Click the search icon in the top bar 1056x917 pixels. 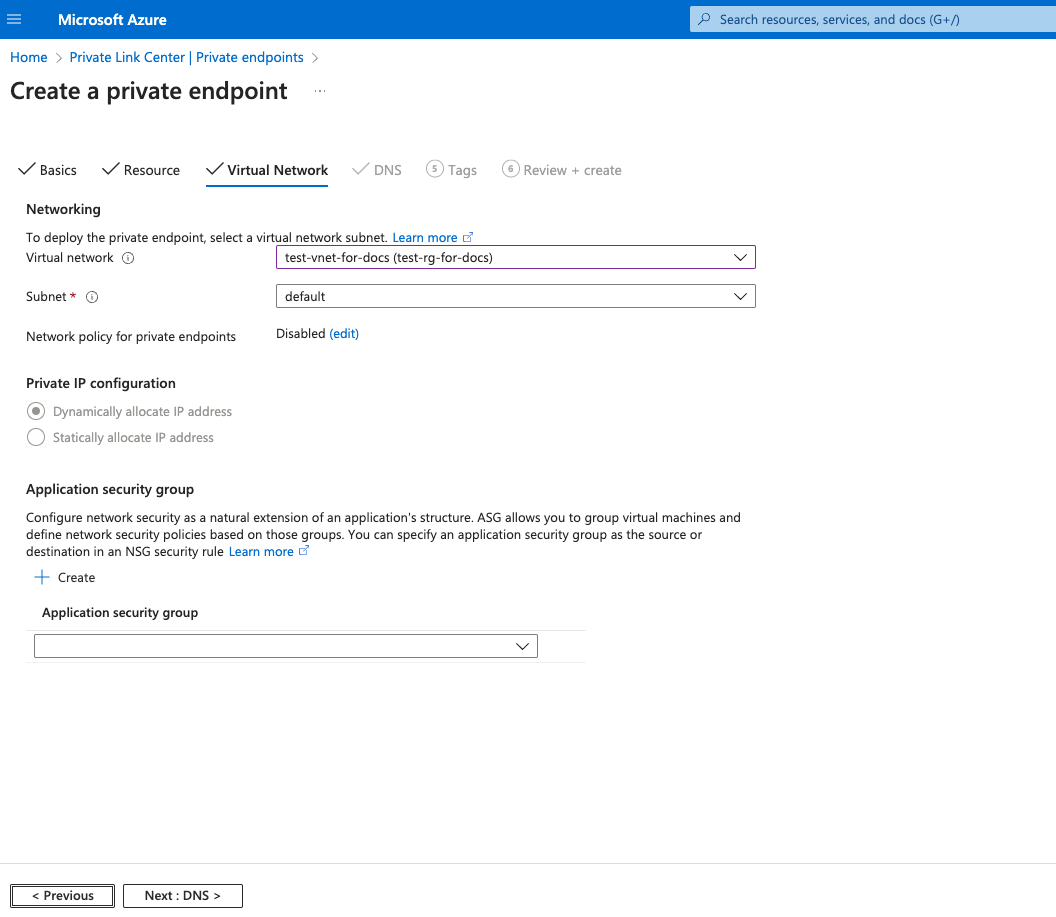705,19
